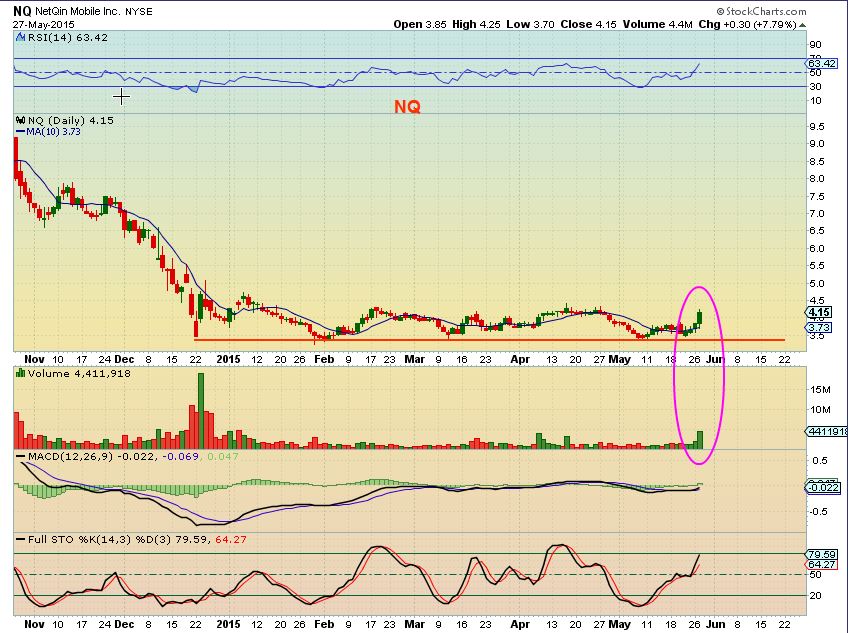Screen dimensions: 848x633
Task: Click the 90 level on RSI axis
Action: pos(815,45)
